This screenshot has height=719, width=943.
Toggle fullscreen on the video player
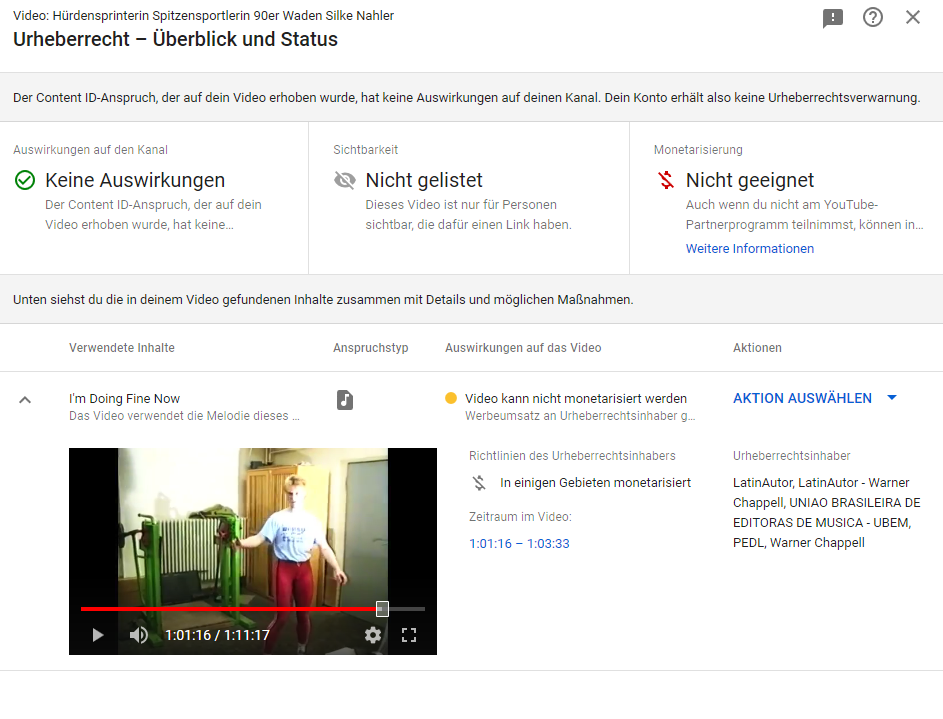click(408, 635)
